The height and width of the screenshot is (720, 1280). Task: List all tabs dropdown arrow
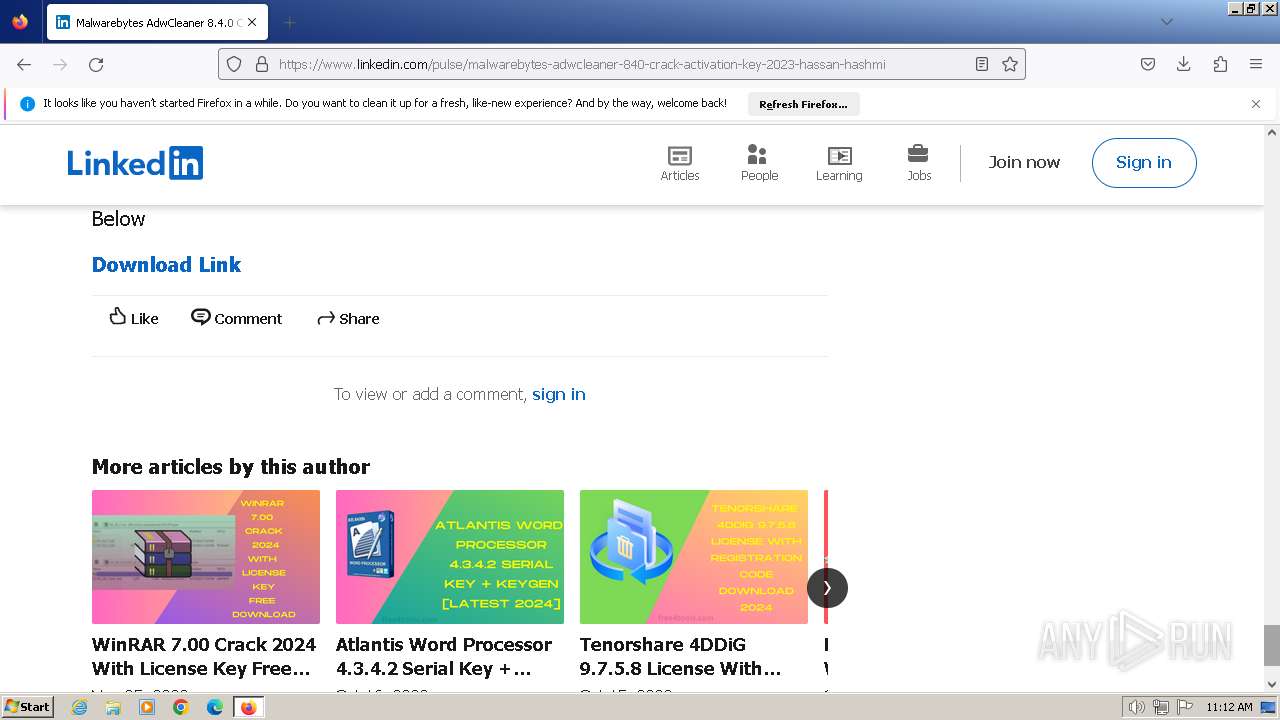(1166, 22)
